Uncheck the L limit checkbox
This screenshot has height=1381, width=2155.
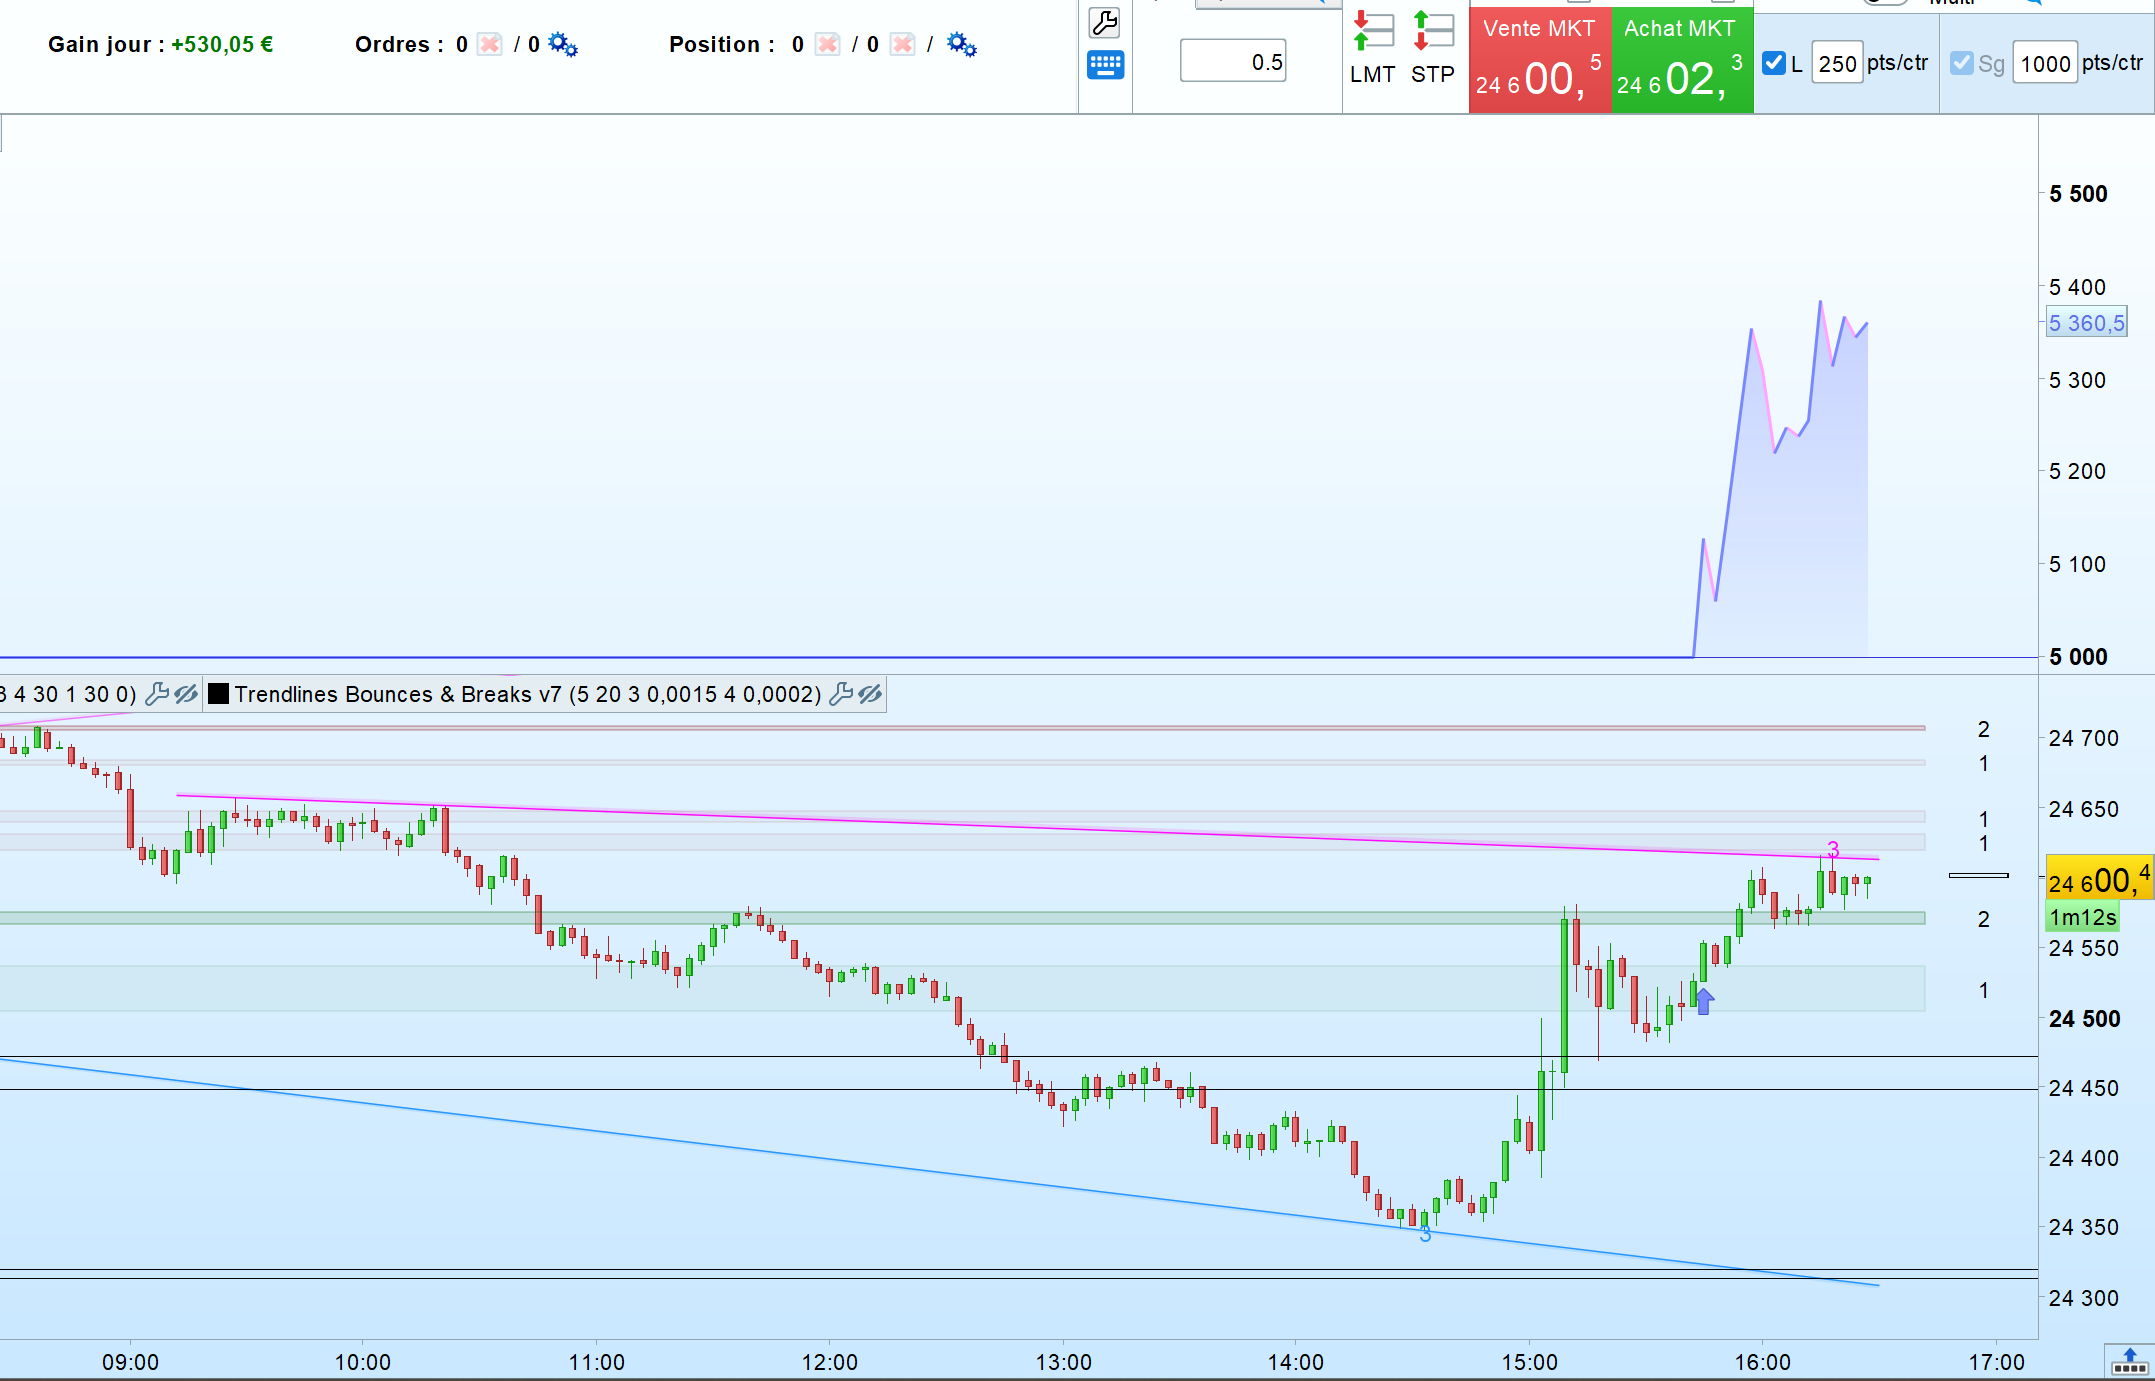tap(1774, 64)
